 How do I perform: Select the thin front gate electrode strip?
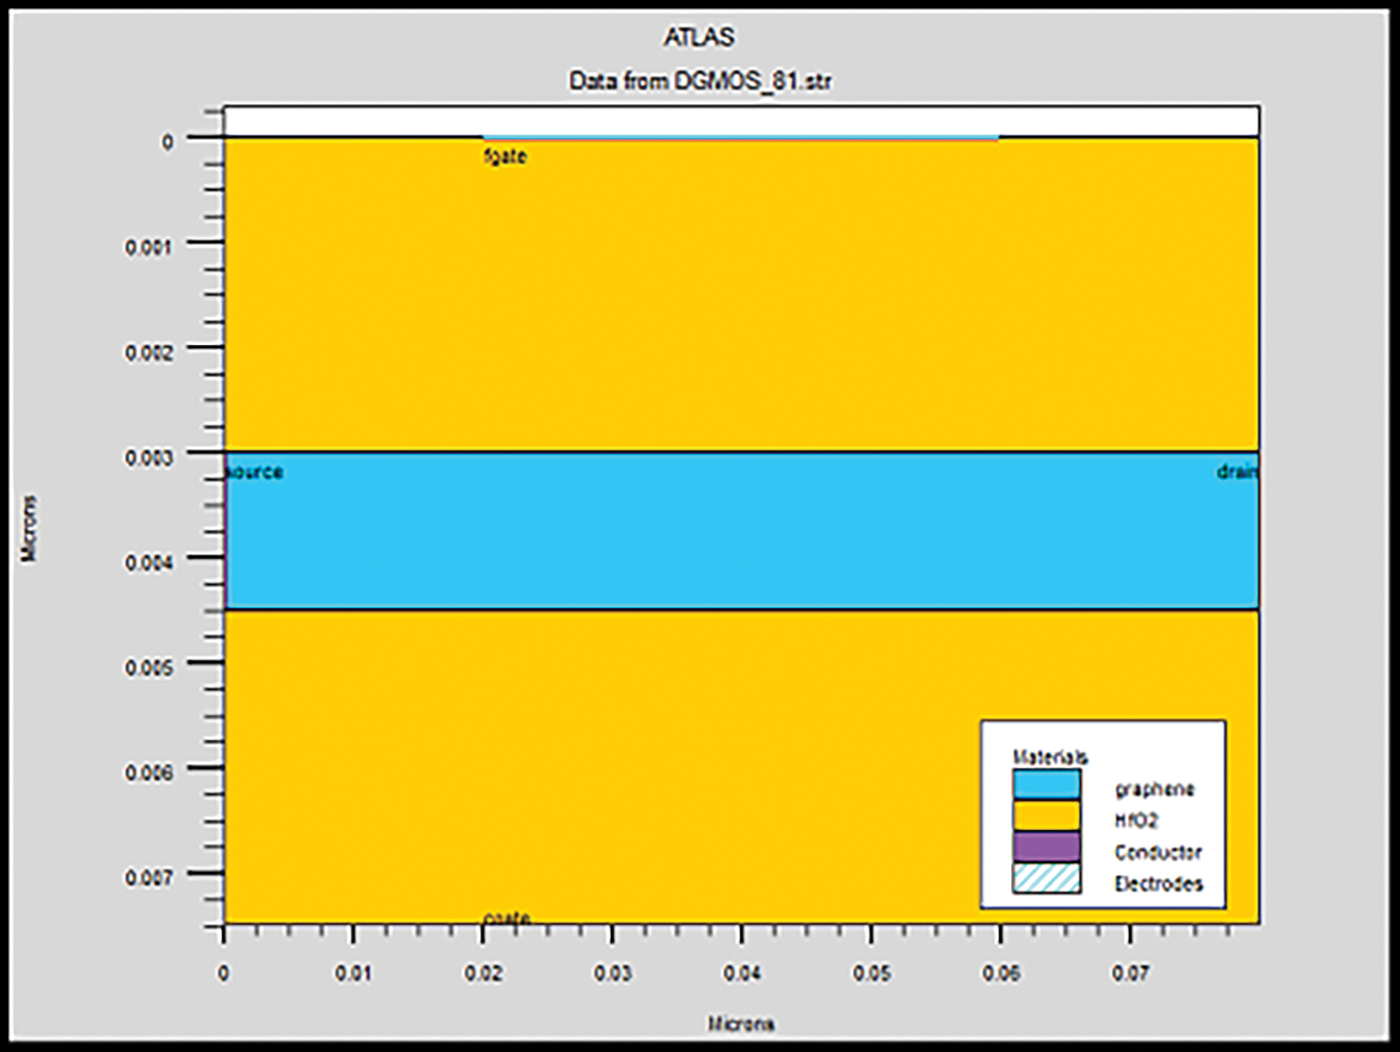[740, 138]
